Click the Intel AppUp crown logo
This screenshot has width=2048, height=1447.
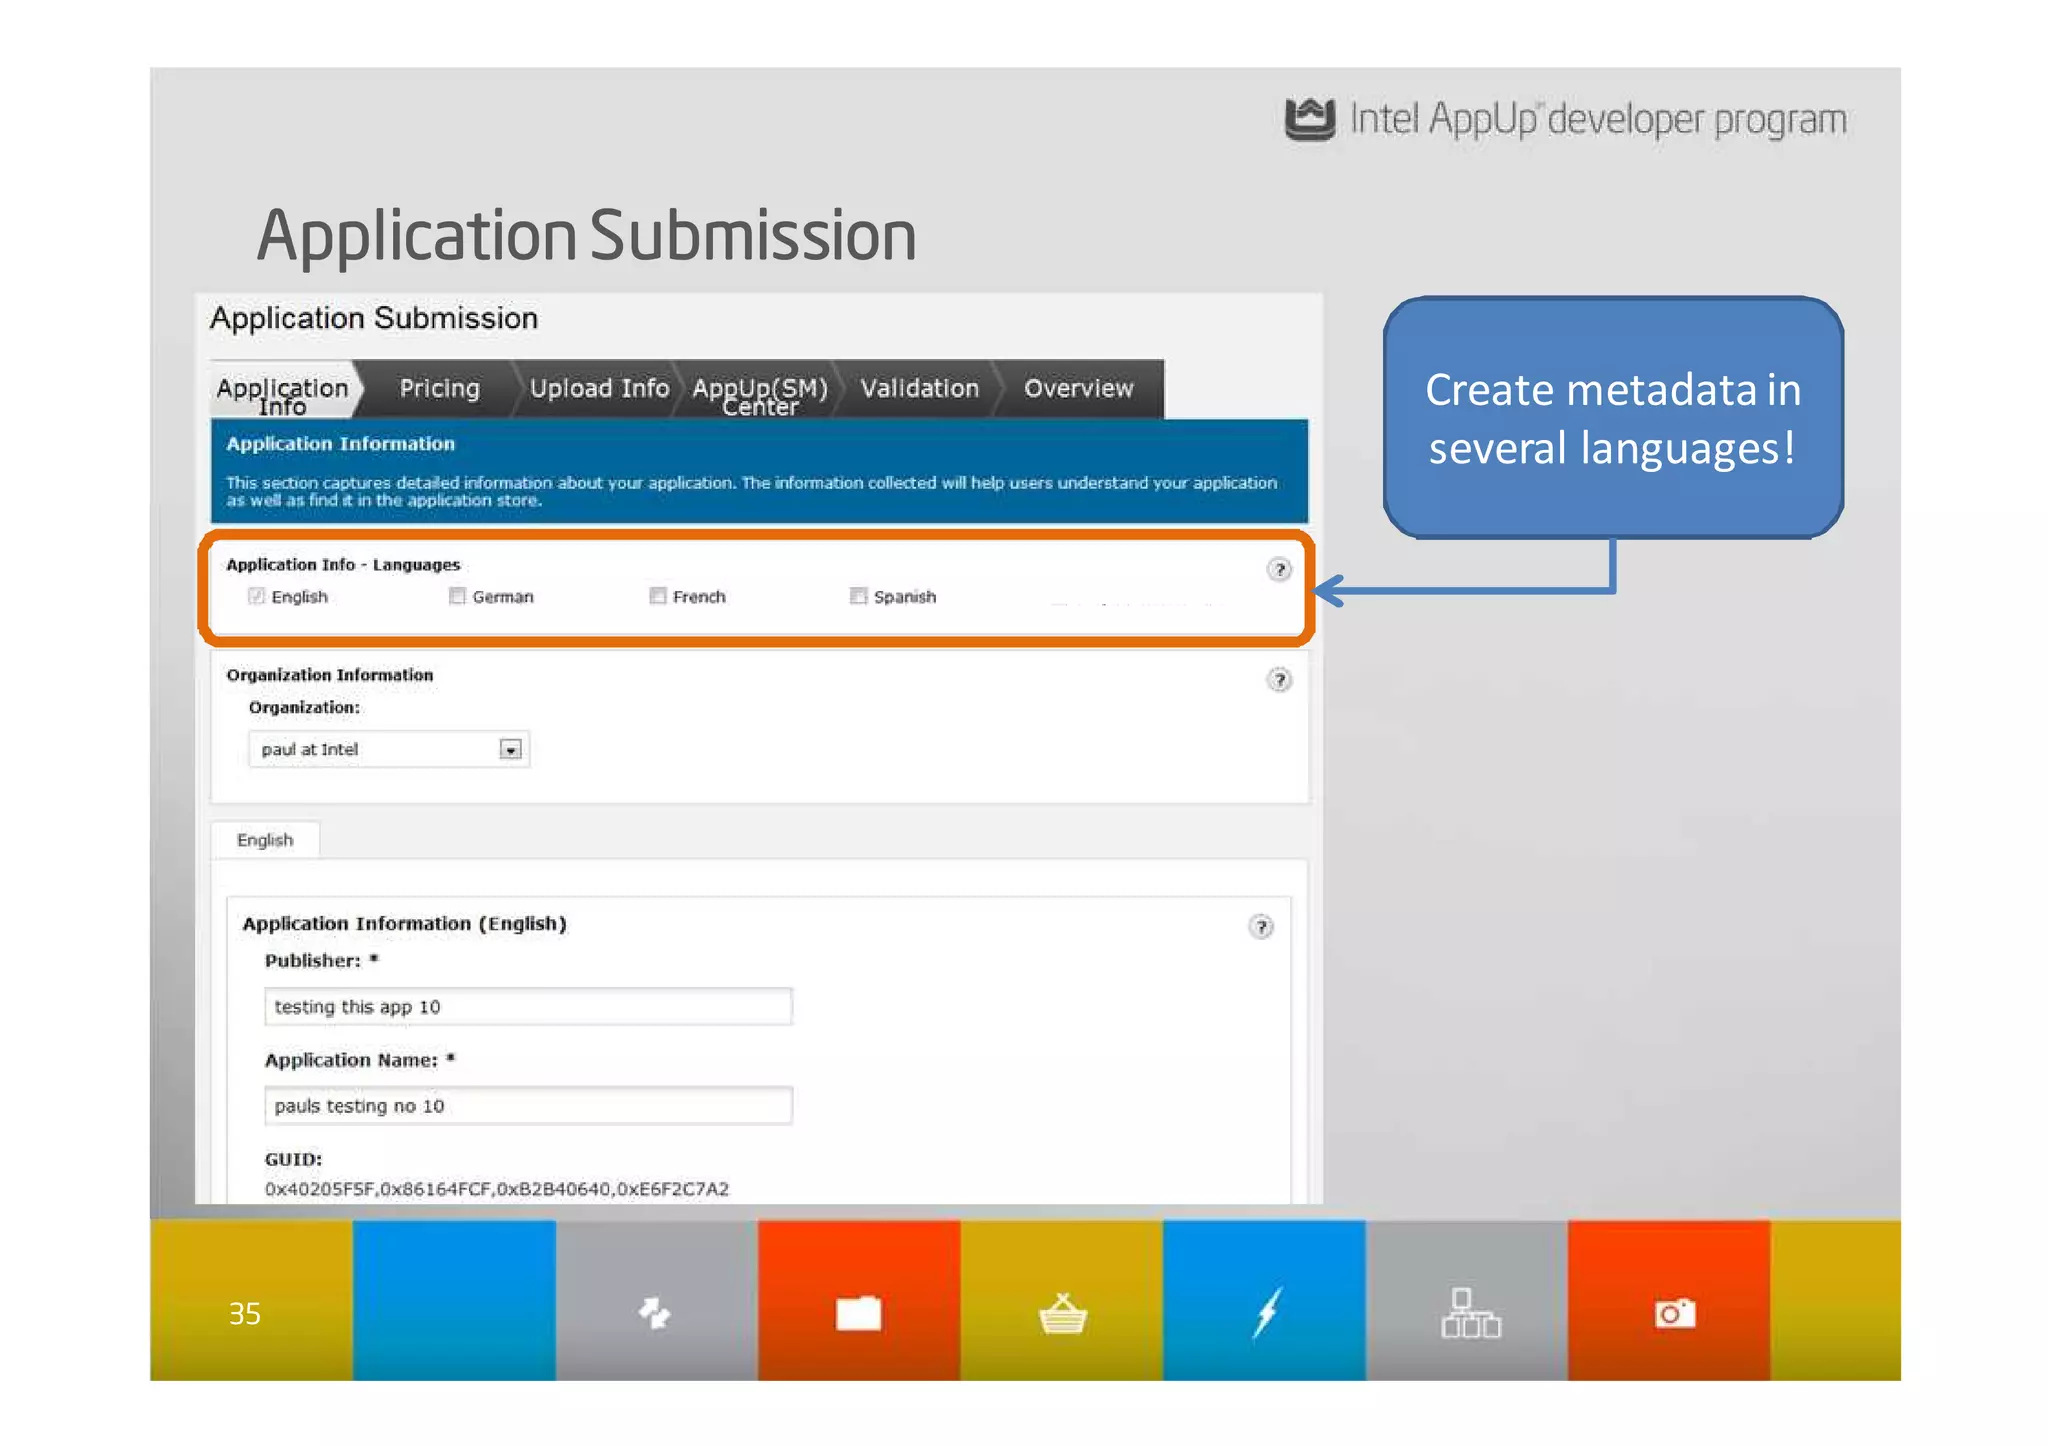pos(1310,119)
